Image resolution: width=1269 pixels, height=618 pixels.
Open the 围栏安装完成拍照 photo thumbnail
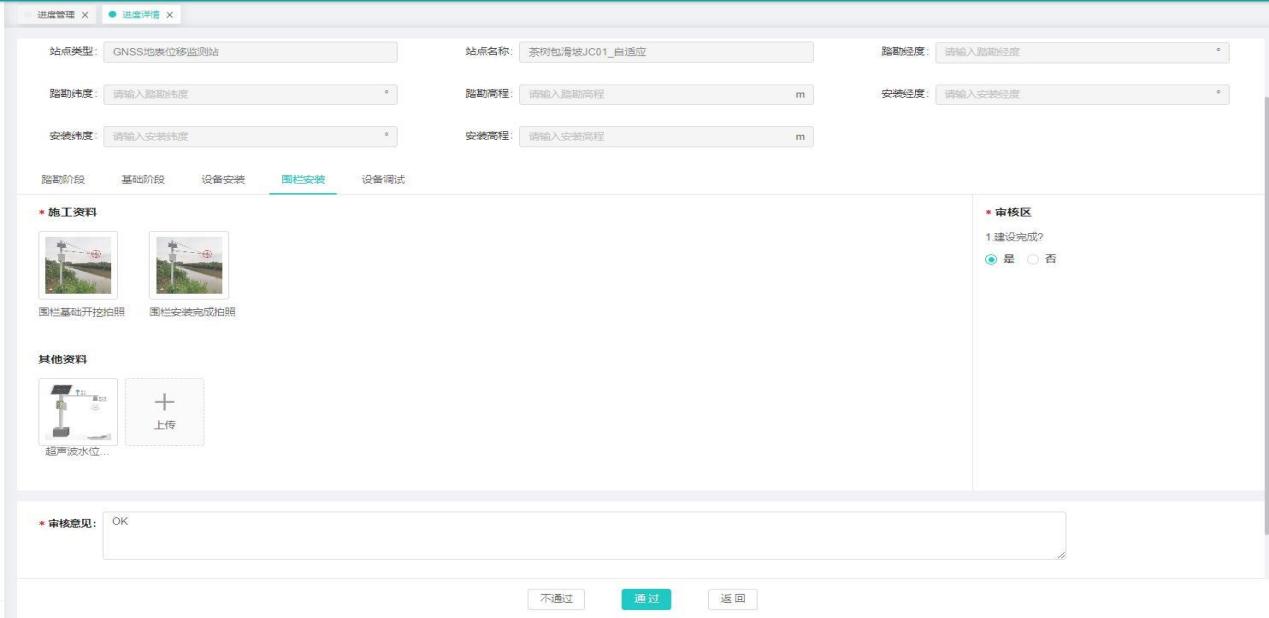pyautogui.click(x=189, y=265)
